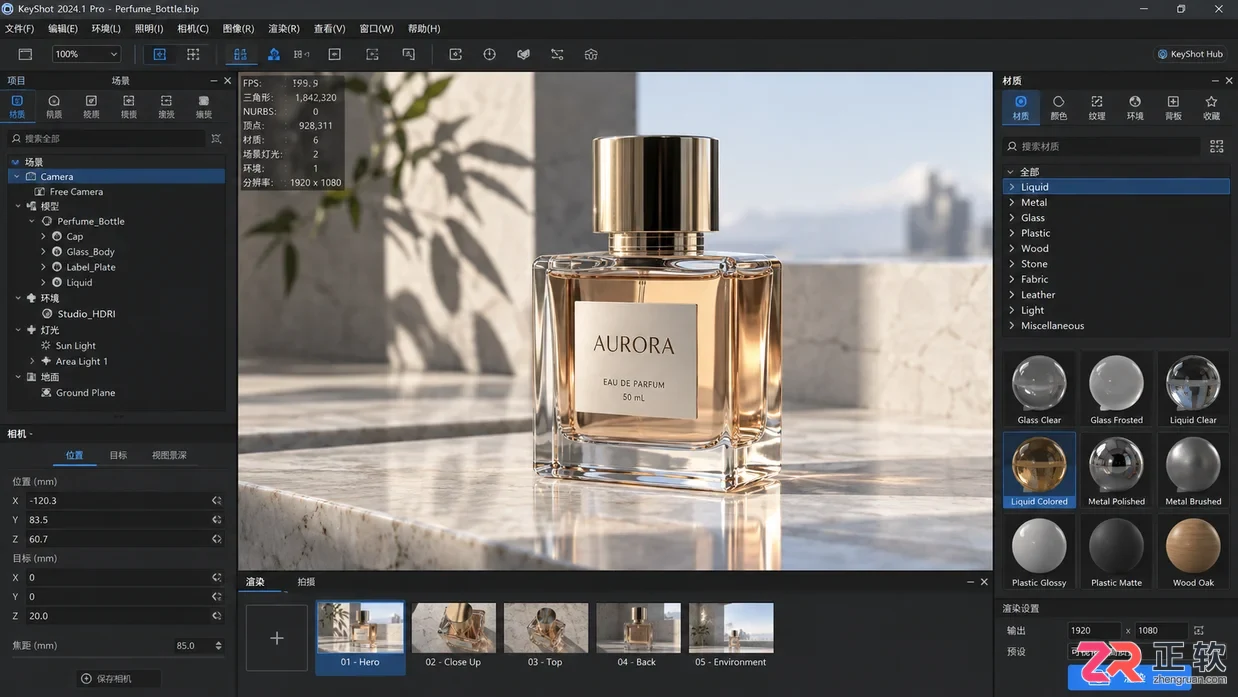Open the 100% zoom dropdown

[86, 54]
